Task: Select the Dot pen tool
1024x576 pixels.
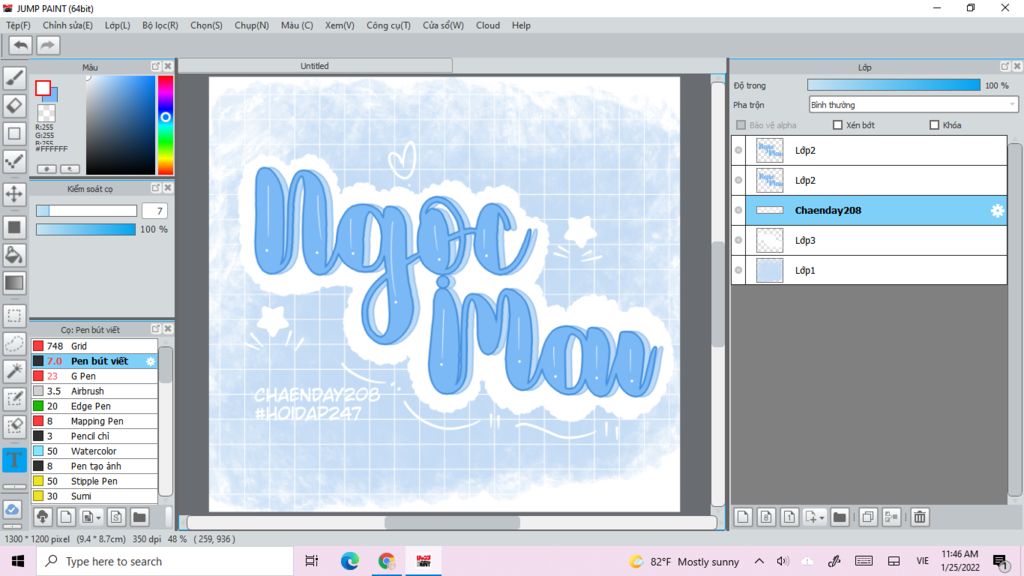Action: 14,161
